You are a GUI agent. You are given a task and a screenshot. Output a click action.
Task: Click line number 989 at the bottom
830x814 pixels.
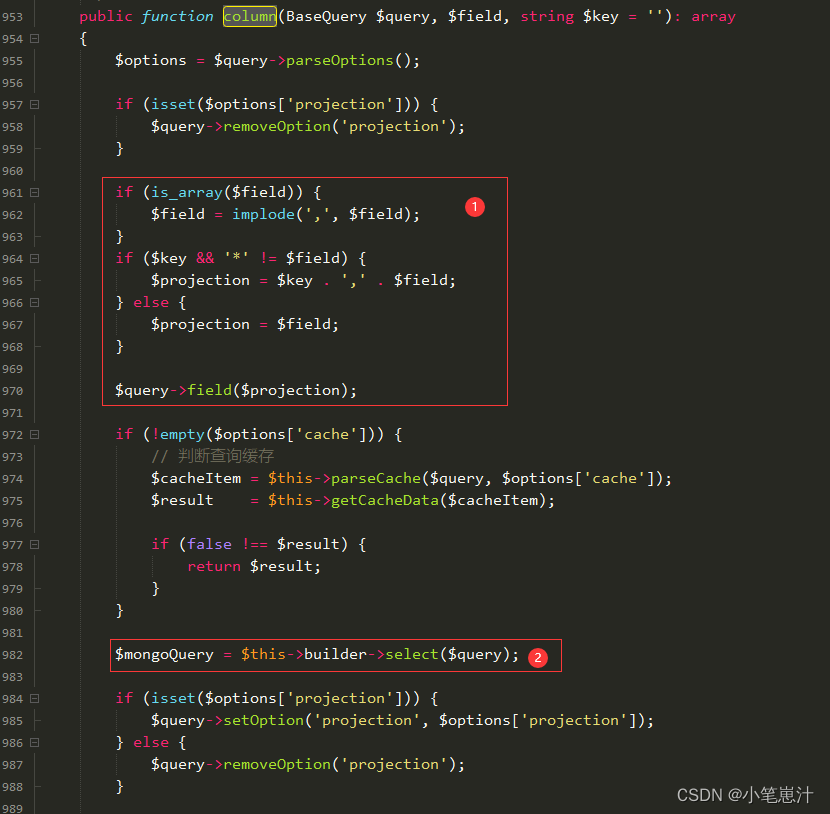click(x=11, y=807)
